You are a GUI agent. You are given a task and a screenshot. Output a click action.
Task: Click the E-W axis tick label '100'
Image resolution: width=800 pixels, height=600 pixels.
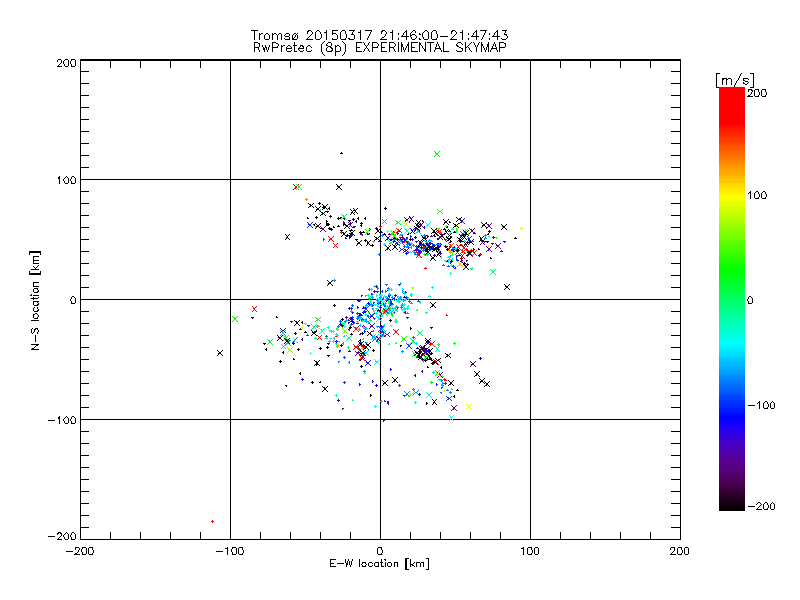point(530,551)
